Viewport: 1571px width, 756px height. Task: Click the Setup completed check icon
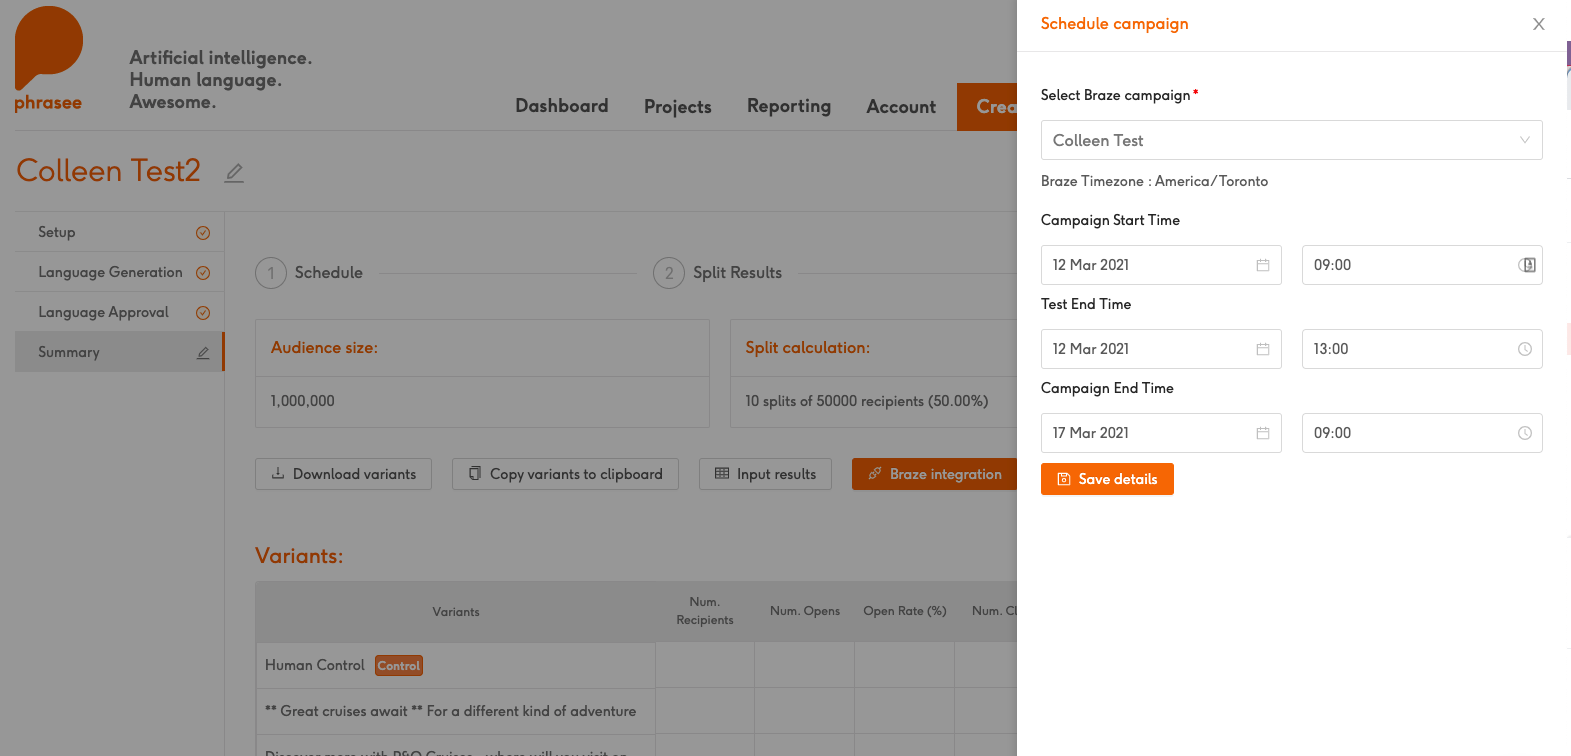coord(203,233)
